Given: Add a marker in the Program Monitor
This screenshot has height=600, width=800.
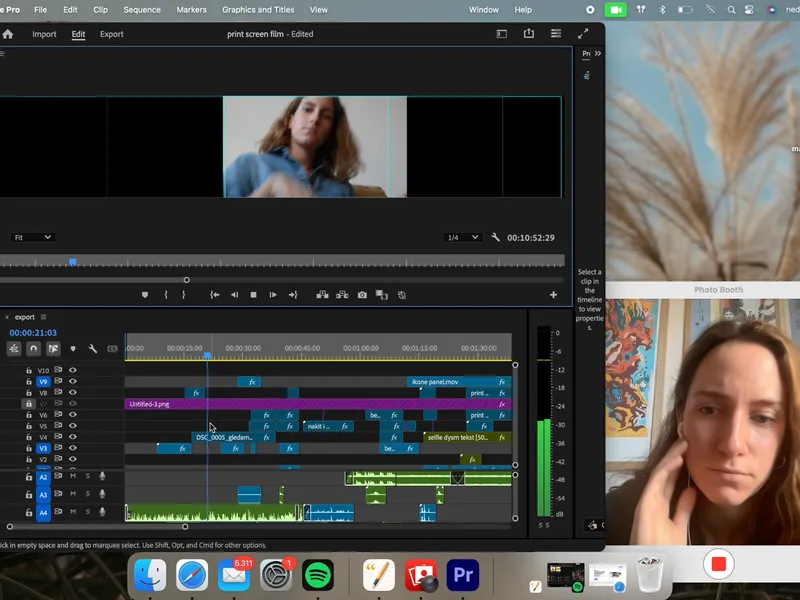Looking at the screenshot, I should coord(145,295).
